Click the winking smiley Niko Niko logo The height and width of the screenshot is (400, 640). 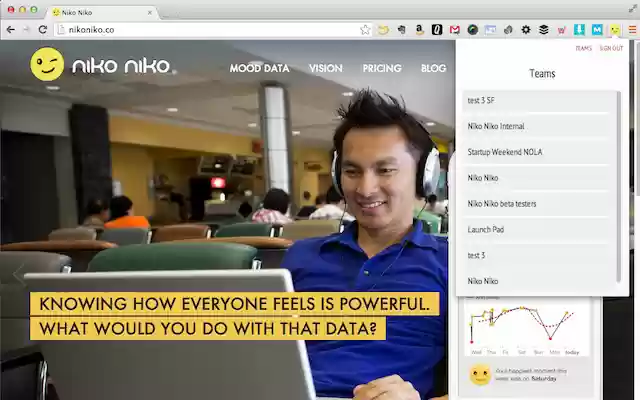47,64
